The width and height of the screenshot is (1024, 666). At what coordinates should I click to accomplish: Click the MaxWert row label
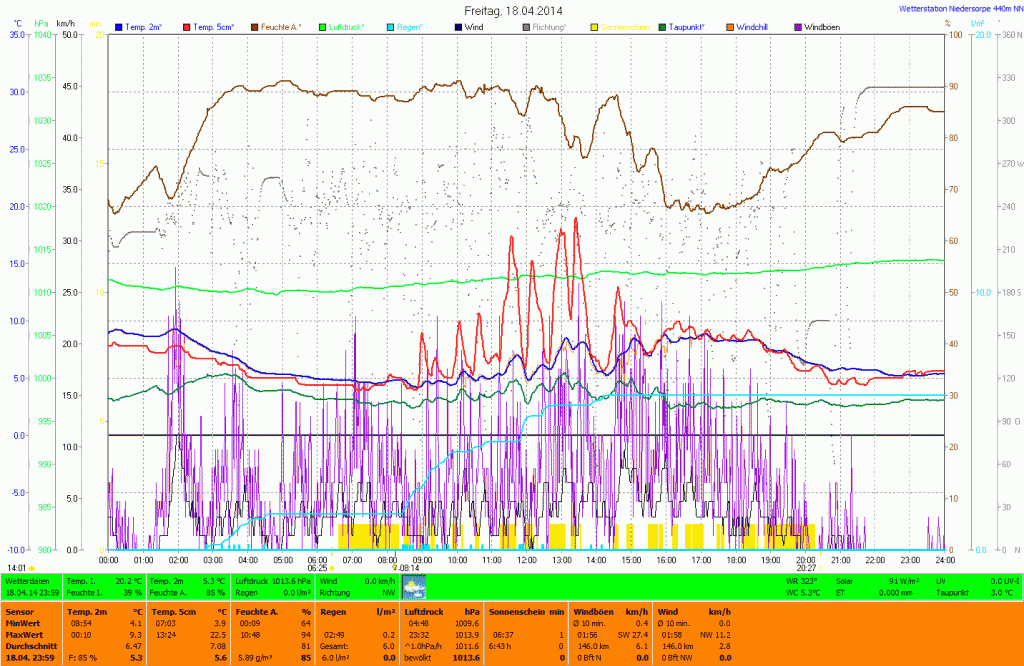coord(25,634)
